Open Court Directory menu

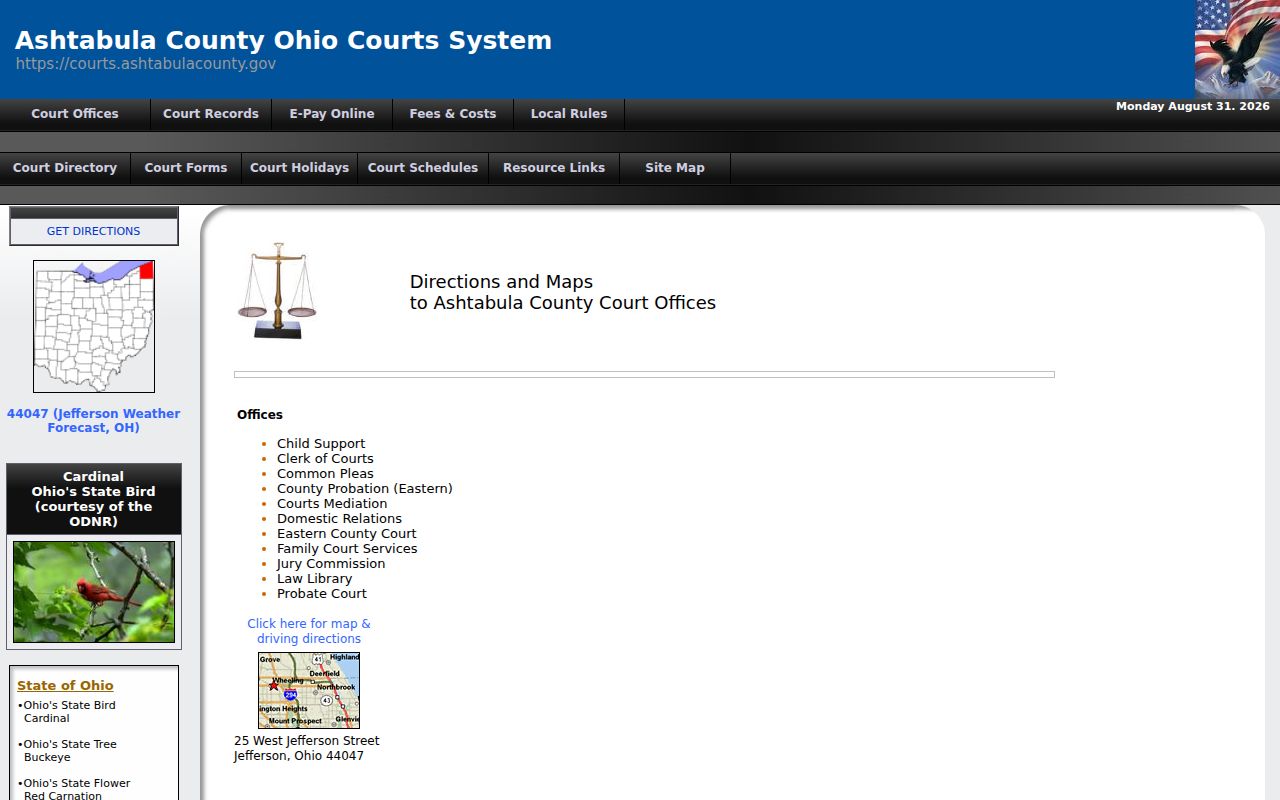pos(65,168)
